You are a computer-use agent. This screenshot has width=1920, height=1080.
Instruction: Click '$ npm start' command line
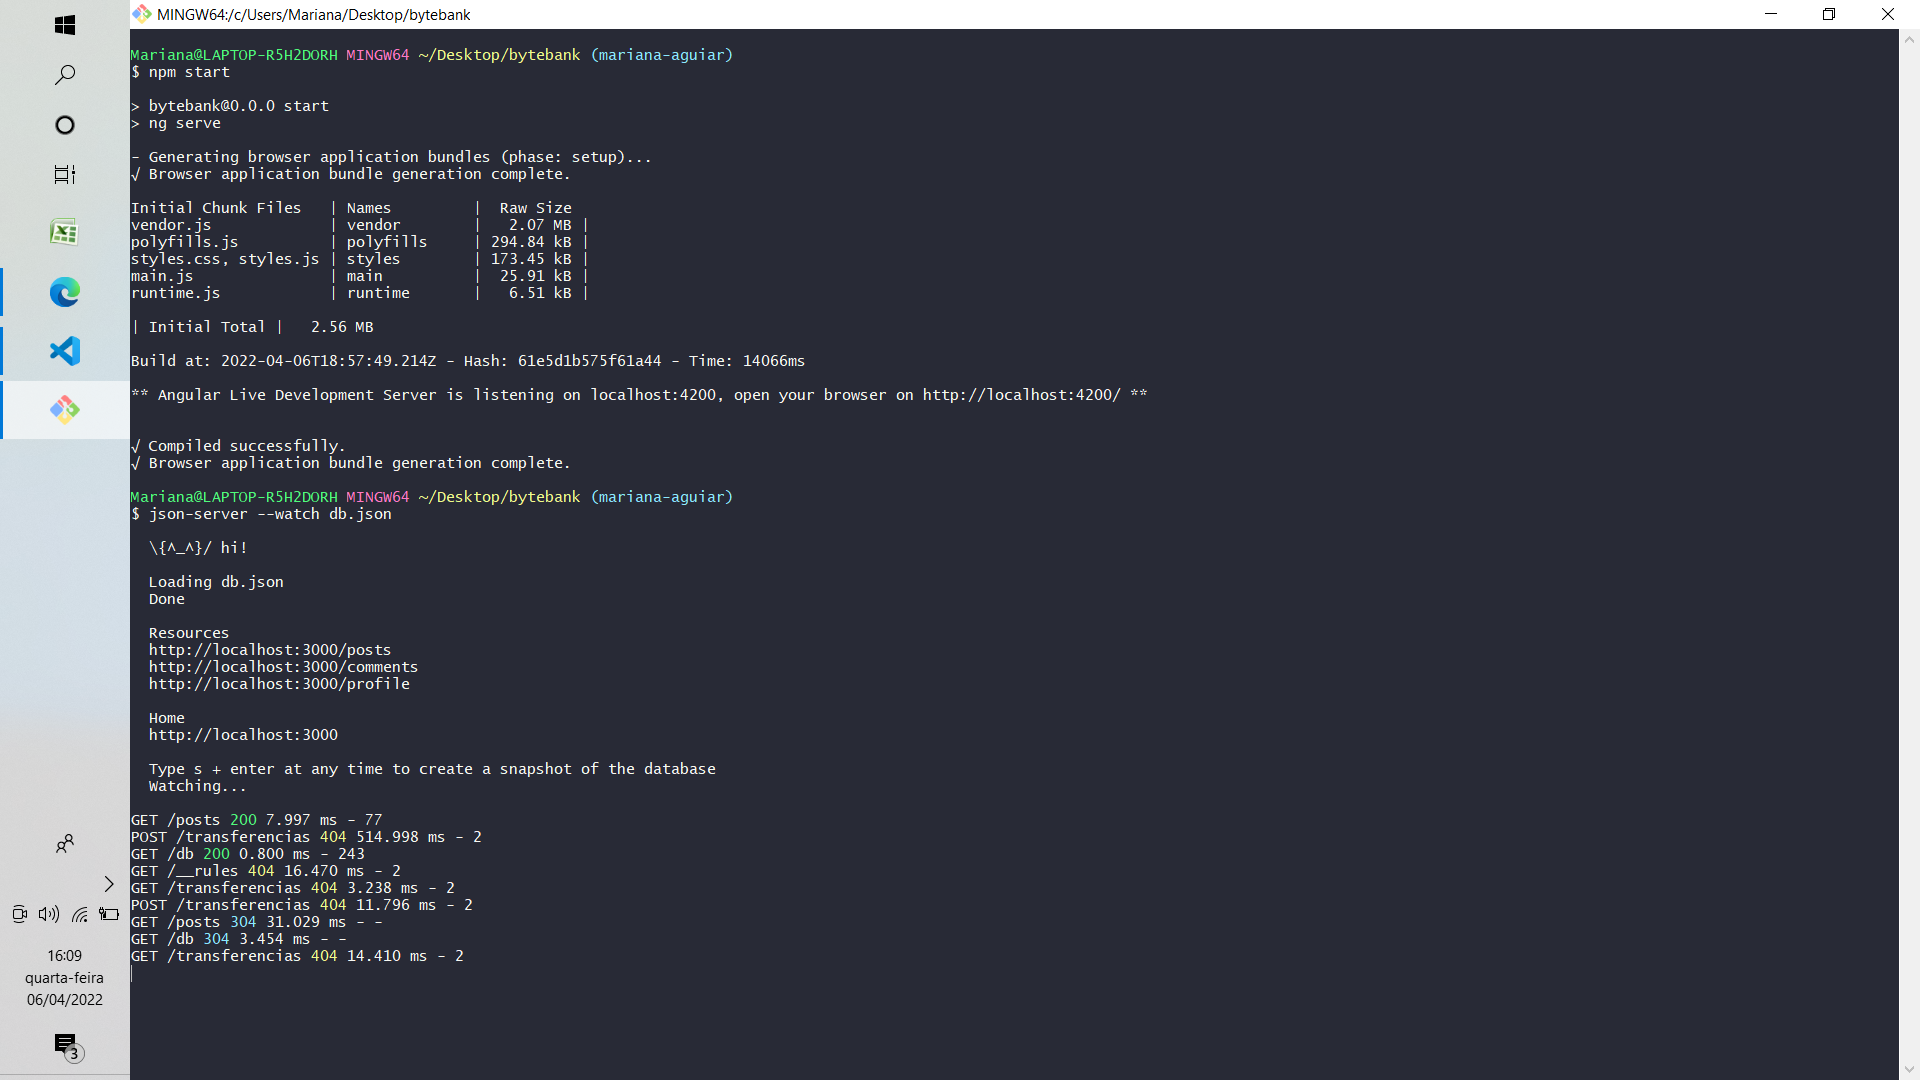(x=180, y=72)
